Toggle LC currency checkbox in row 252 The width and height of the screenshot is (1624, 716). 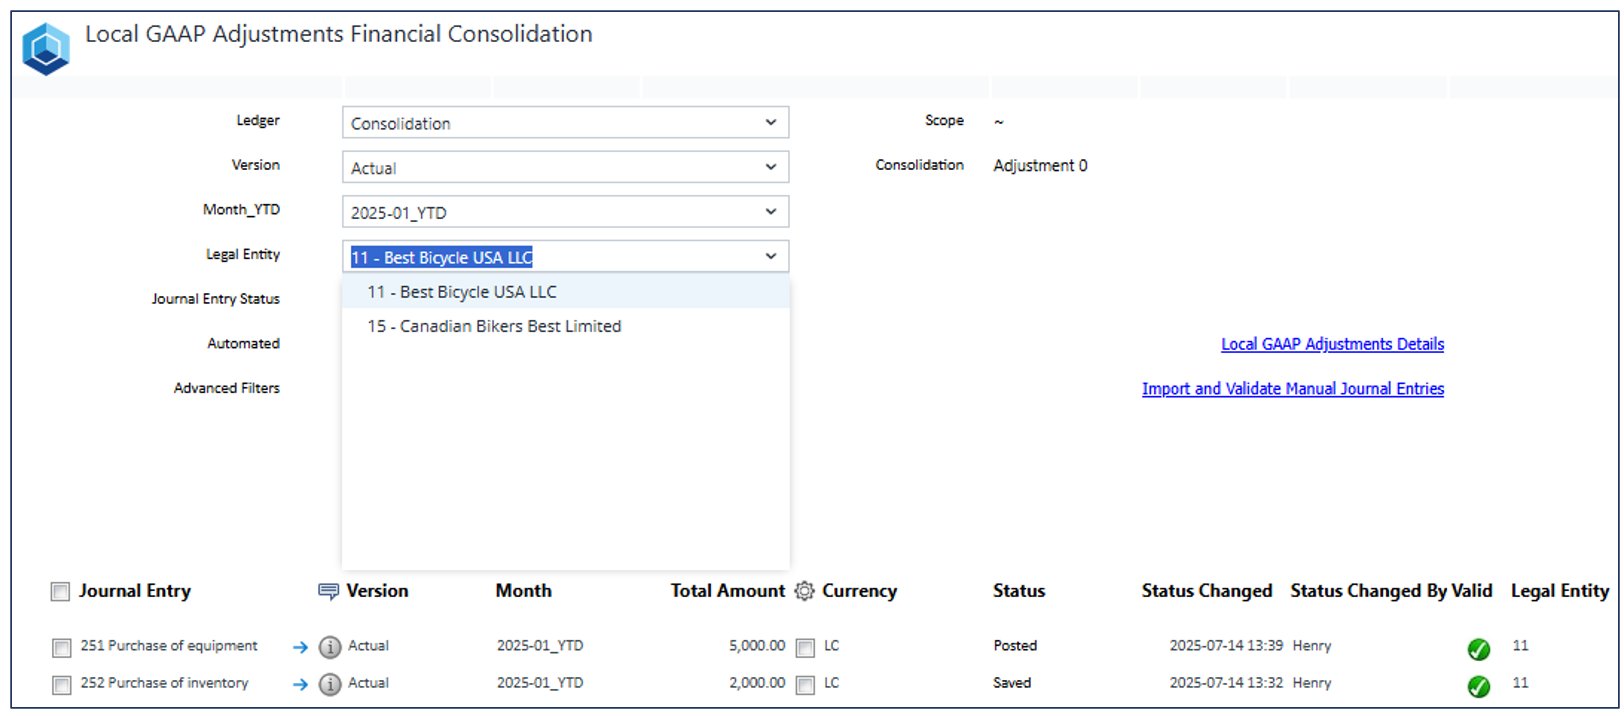[x=805, y=685]
